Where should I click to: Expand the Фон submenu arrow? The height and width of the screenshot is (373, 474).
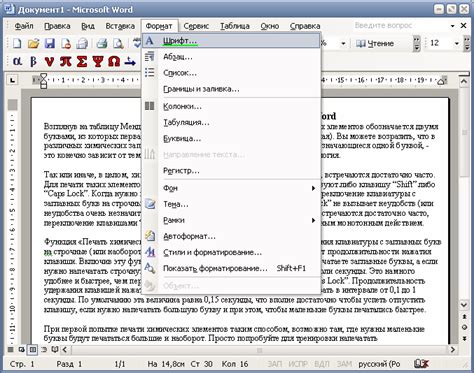pyautogui.click(x=313, y=188)
